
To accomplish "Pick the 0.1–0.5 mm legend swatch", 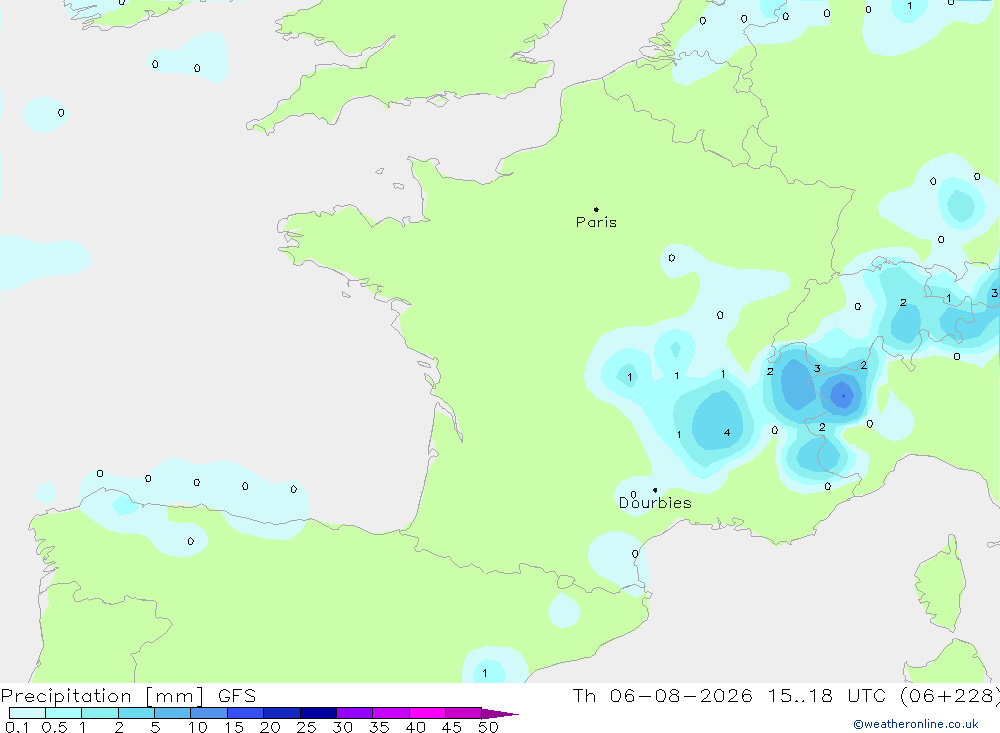I will (x=27, y=713).
